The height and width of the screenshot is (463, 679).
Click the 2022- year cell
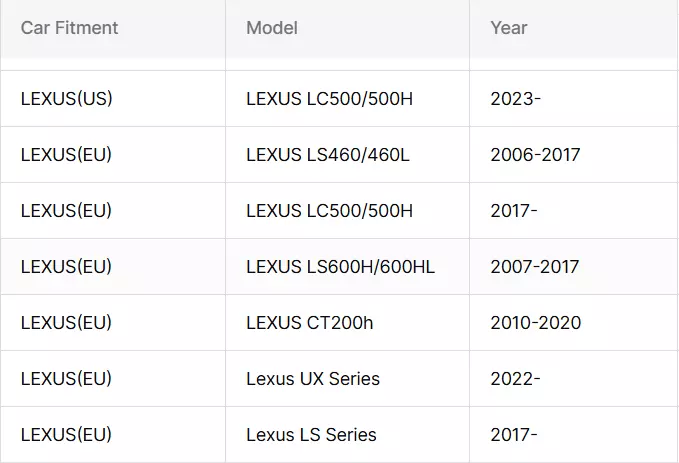pyautogui.click(x=515, y=379)
